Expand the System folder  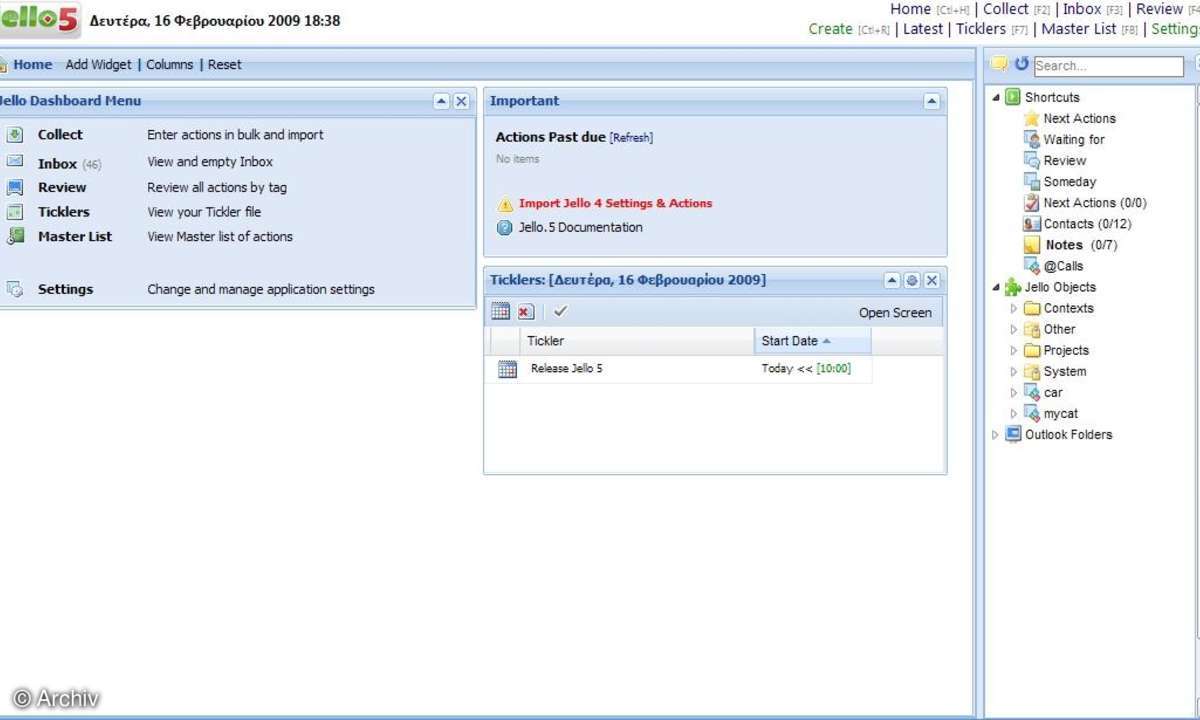point(1014,372)
